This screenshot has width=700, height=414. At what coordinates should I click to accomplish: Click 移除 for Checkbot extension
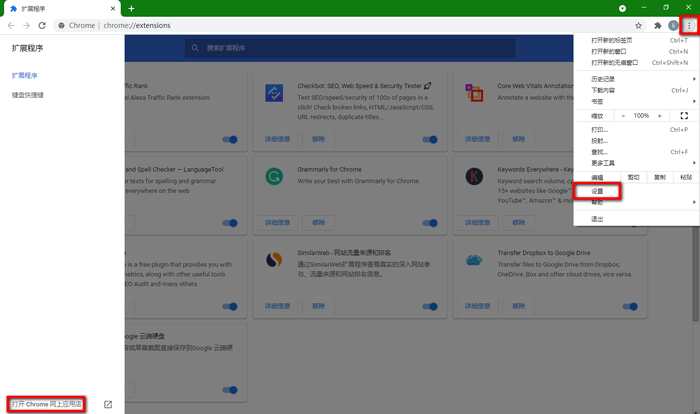(318, 139)
